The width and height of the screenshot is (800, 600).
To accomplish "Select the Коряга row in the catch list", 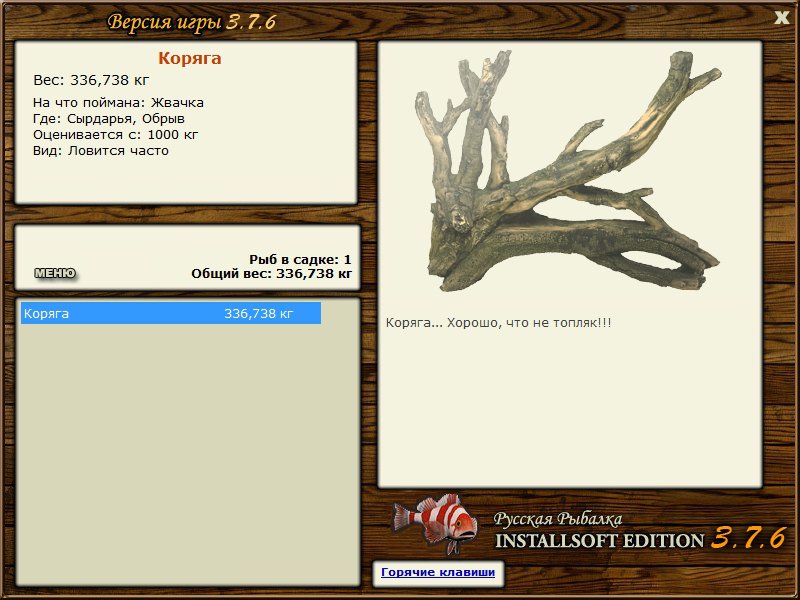I will [x=171, y=313].
